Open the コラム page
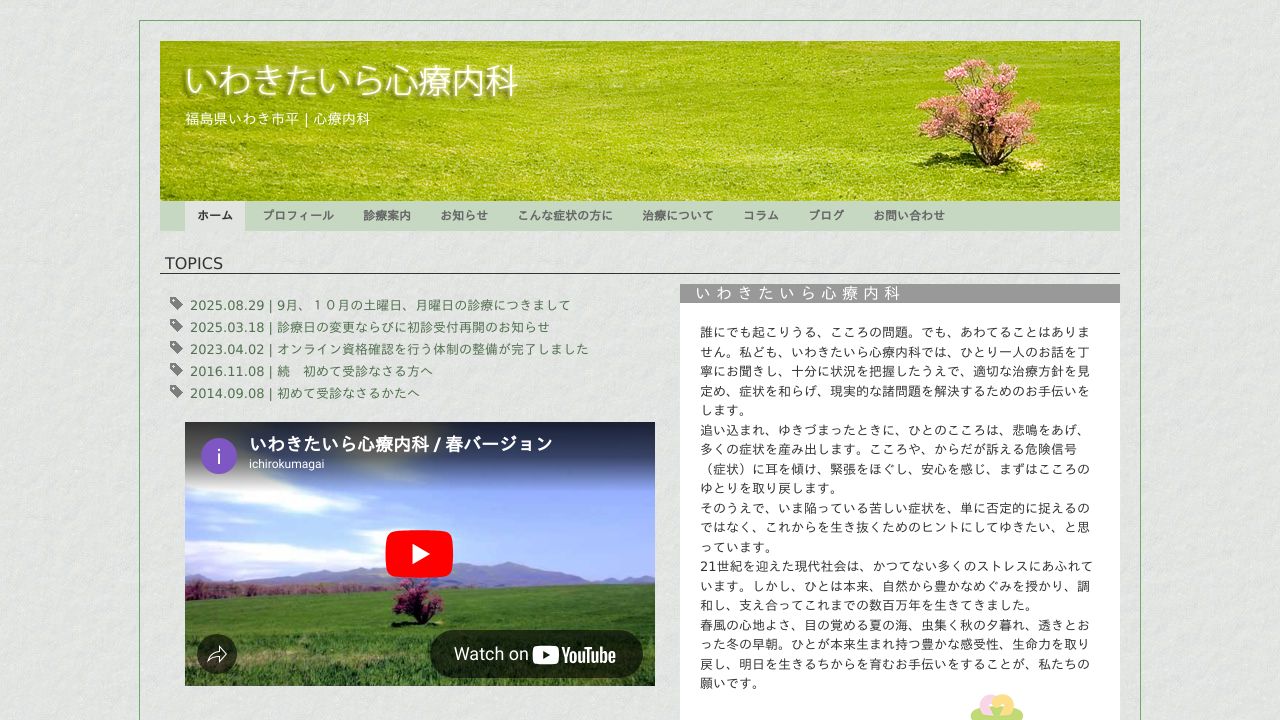Viewport: 1280px width, 720px height. click(761, 215)
